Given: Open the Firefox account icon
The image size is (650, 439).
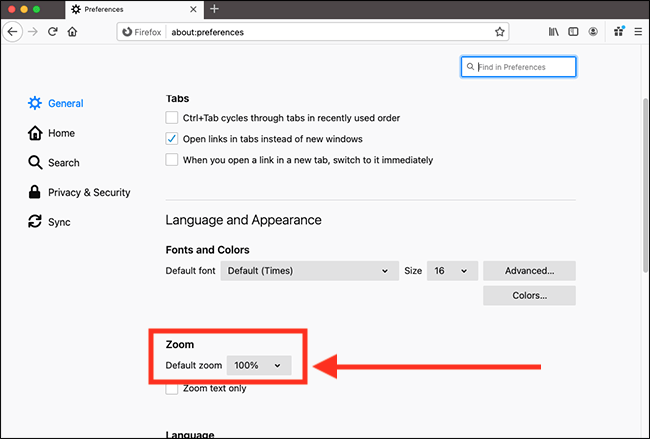Looking at the screenshot, I should tap(593, 32).
